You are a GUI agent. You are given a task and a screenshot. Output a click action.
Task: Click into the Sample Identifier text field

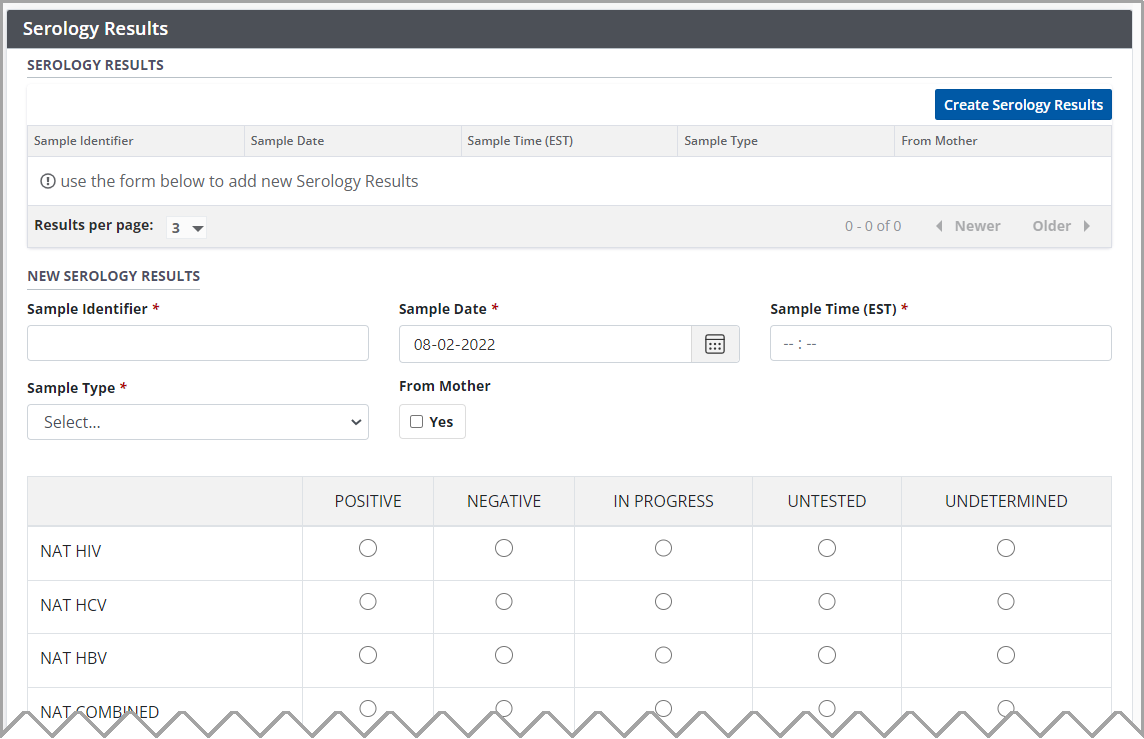coord(197,343)
